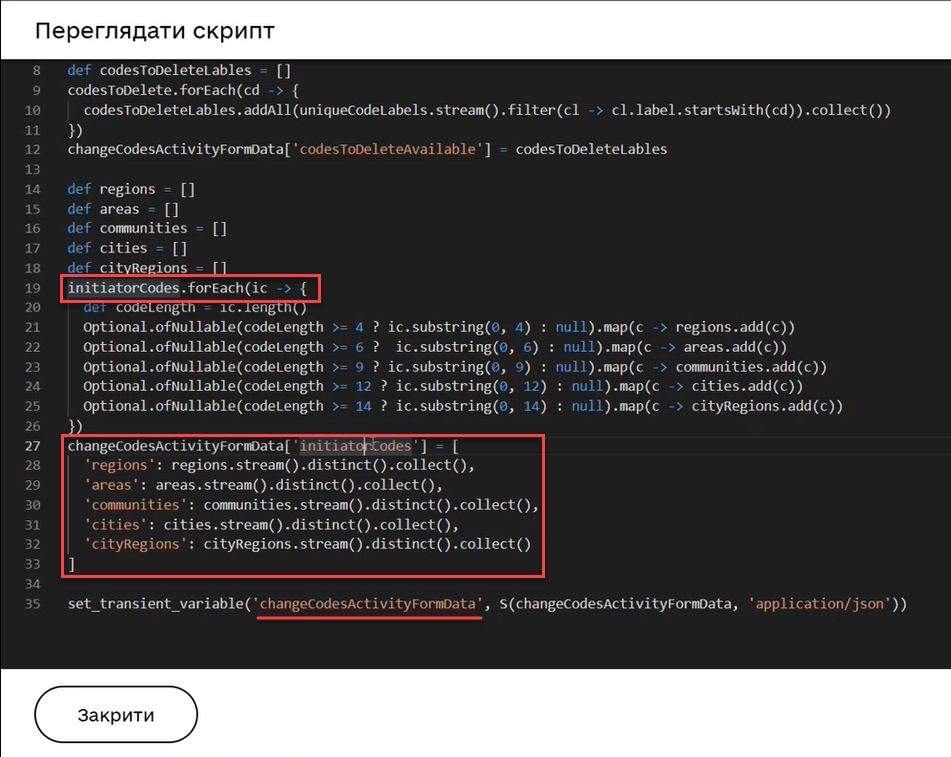Click line number 8 in the gutter
The height and width of the screenshot is (757, 951).
click(x=36, y=70)
